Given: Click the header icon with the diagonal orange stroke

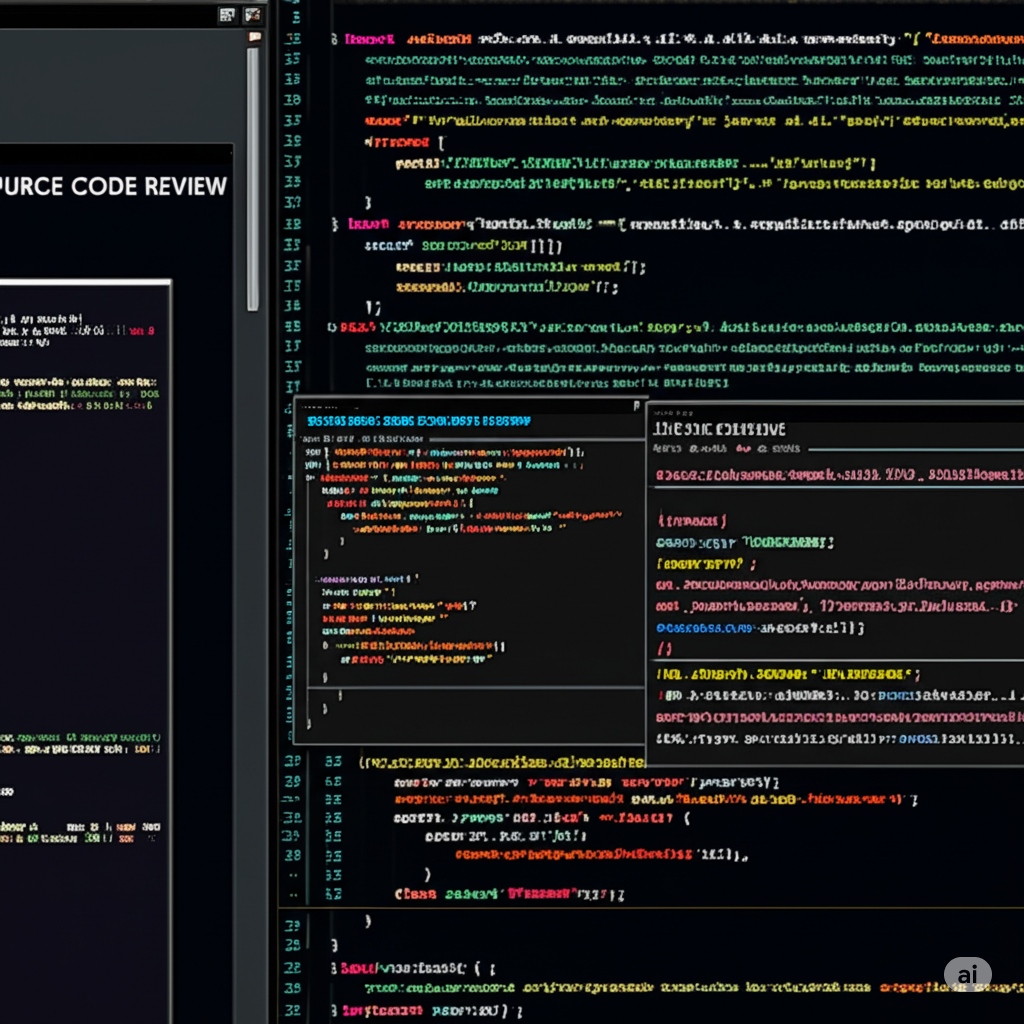Looking at the screenshot, I should [252, 15].
